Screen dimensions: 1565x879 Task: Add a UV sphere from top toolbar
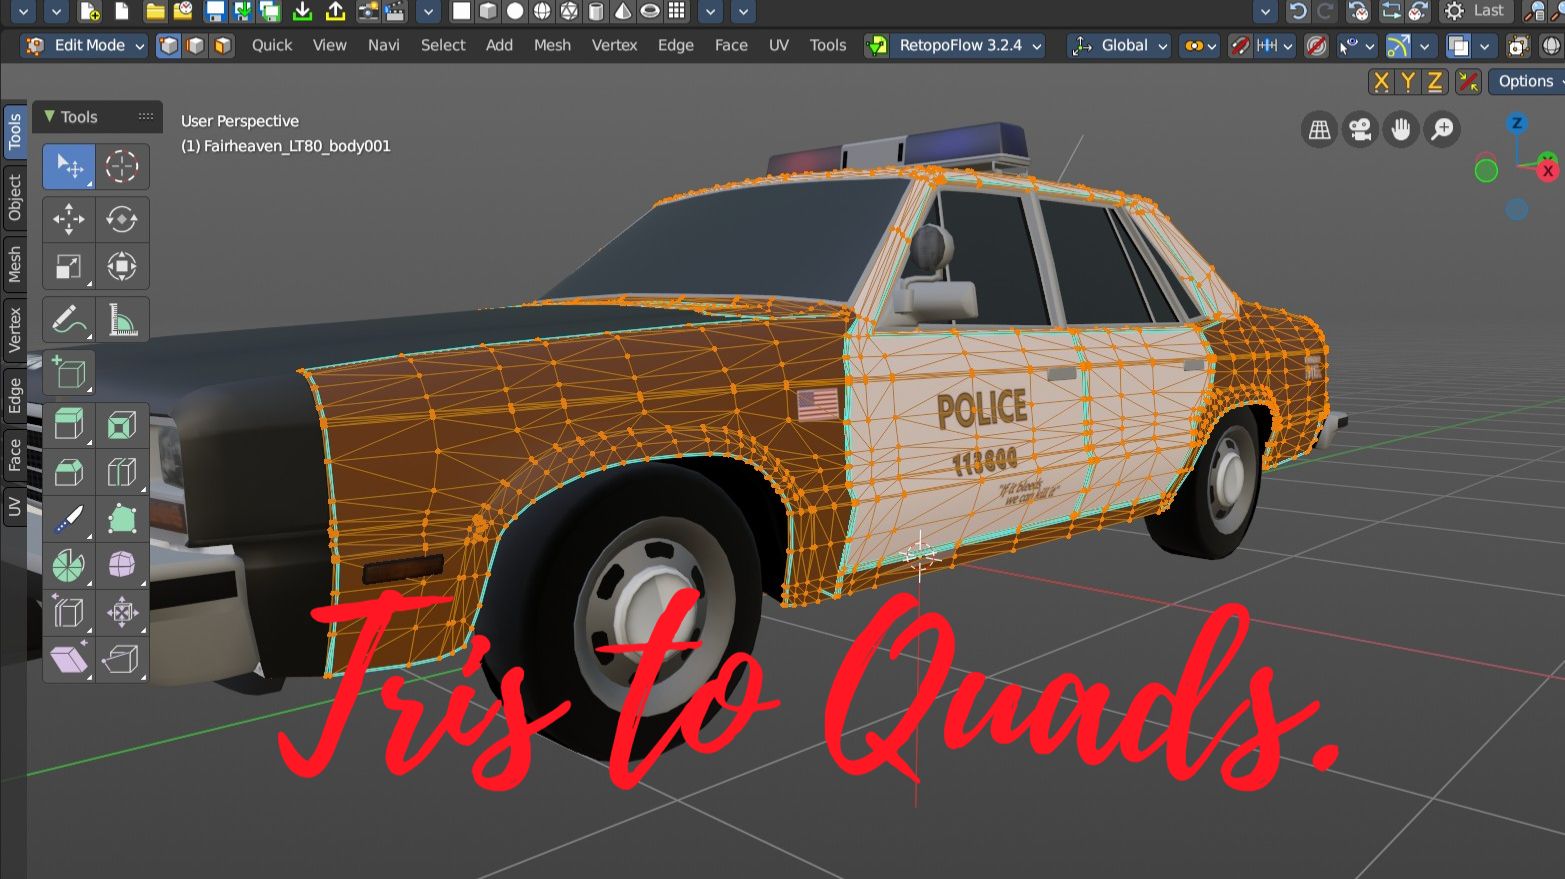[542, 12]
